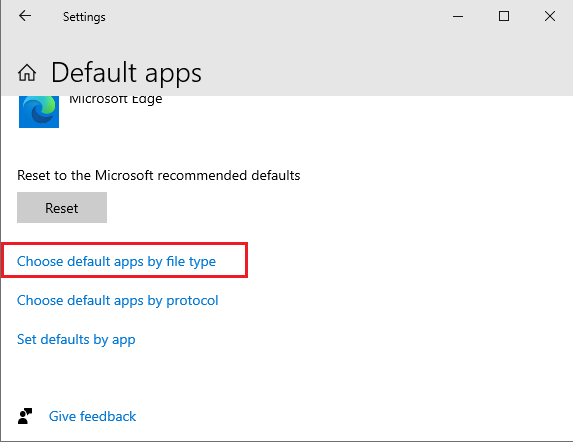The image size is (573, 442).
Task: Open Set defaults by app
Action: click(76, 340)
